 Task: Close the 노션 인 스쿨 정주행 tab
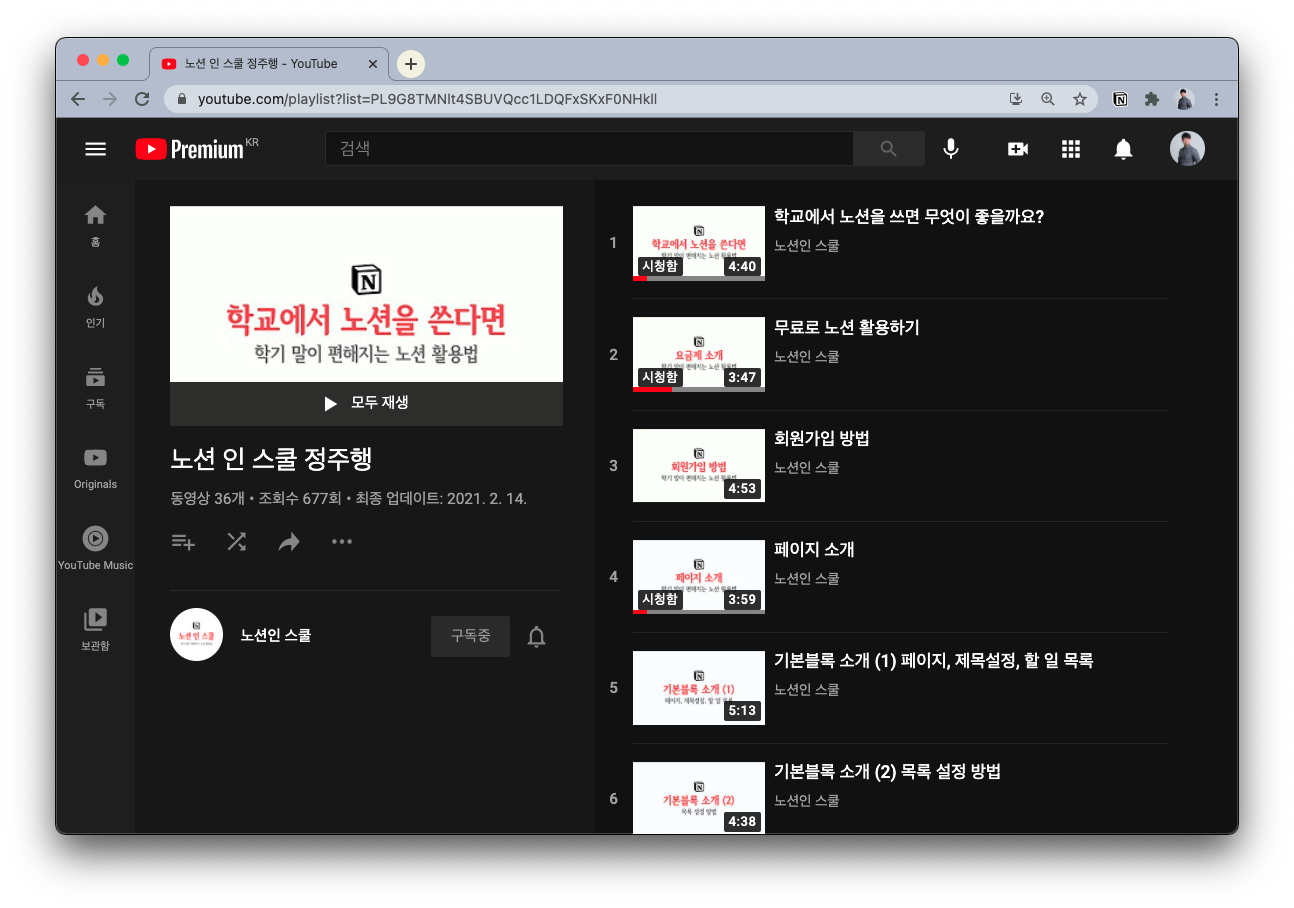[373, 63]
